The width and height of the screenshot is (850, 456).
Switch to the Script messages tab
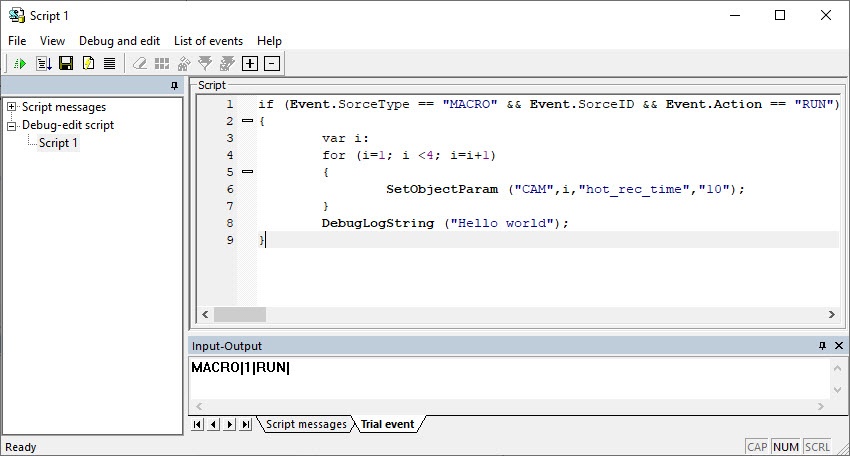click(x=306, y=424)
